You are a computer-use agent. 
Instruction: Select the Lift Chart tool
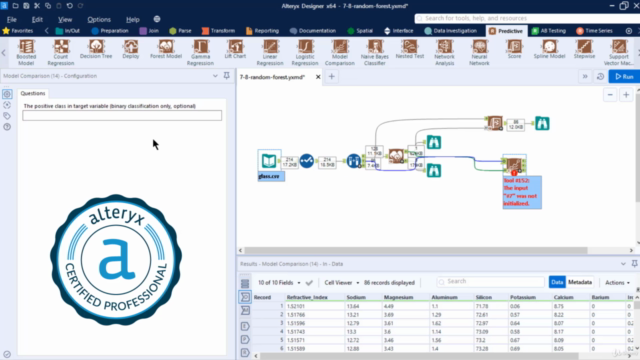point(235,50)
